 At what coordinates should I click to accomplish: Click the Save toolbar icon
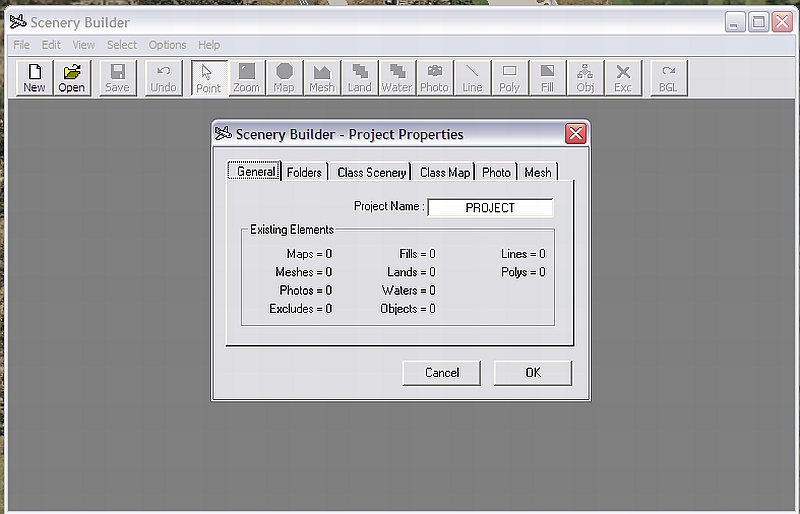(x=117, y=78)
